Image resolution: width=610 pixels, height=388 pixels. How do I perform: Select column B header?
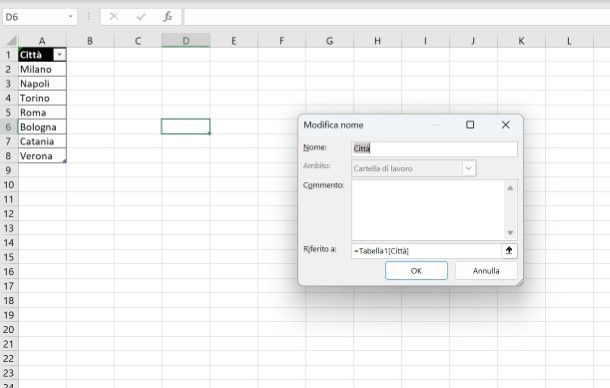coord(90,41)
